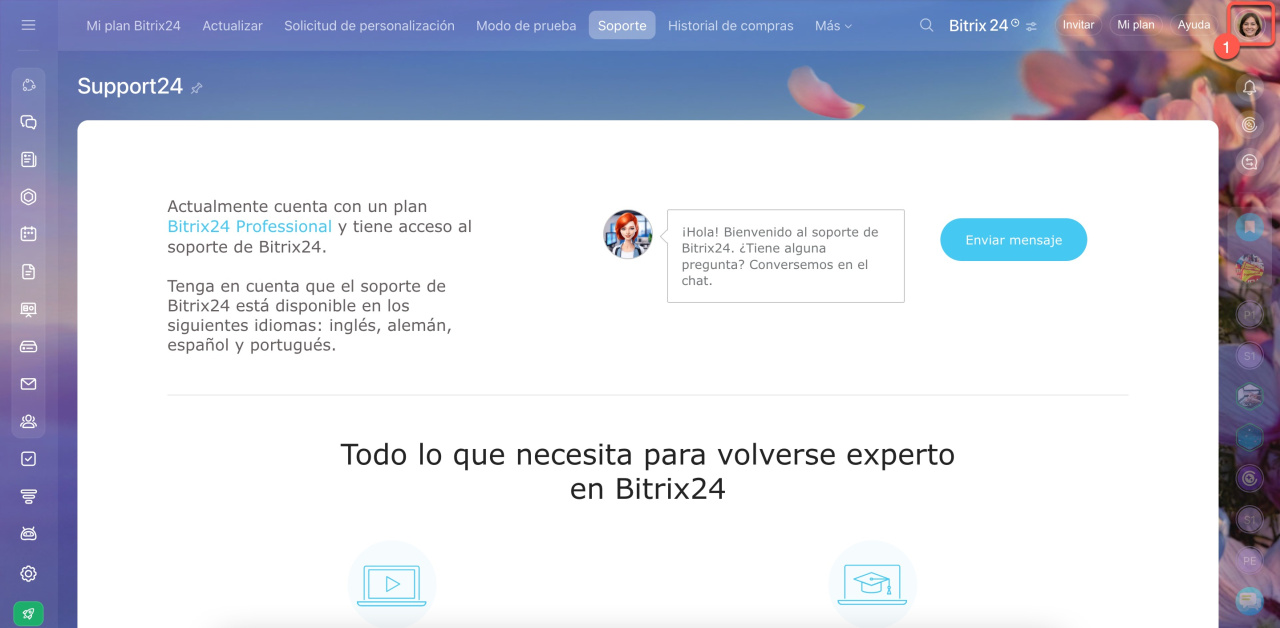Viewport: 1280px width, 628px height.
Task: Click the '¡Hola! Bienvenido al soporte' message bubble
Action: click(x=786, y=256)
